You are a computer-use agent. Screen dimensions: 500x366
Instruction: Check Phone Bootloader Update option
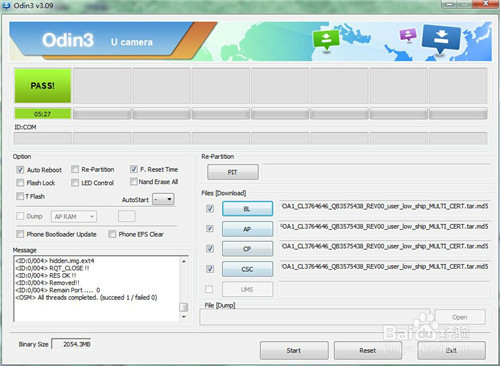click(x=20, y=234)
